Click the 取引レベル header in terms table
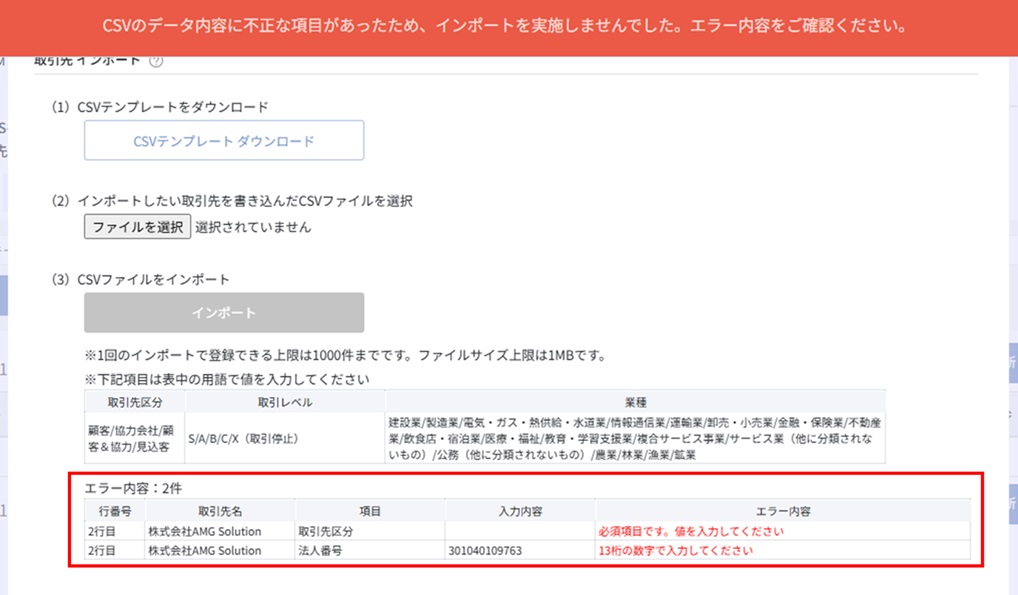1018x595 pixels. 285,402
